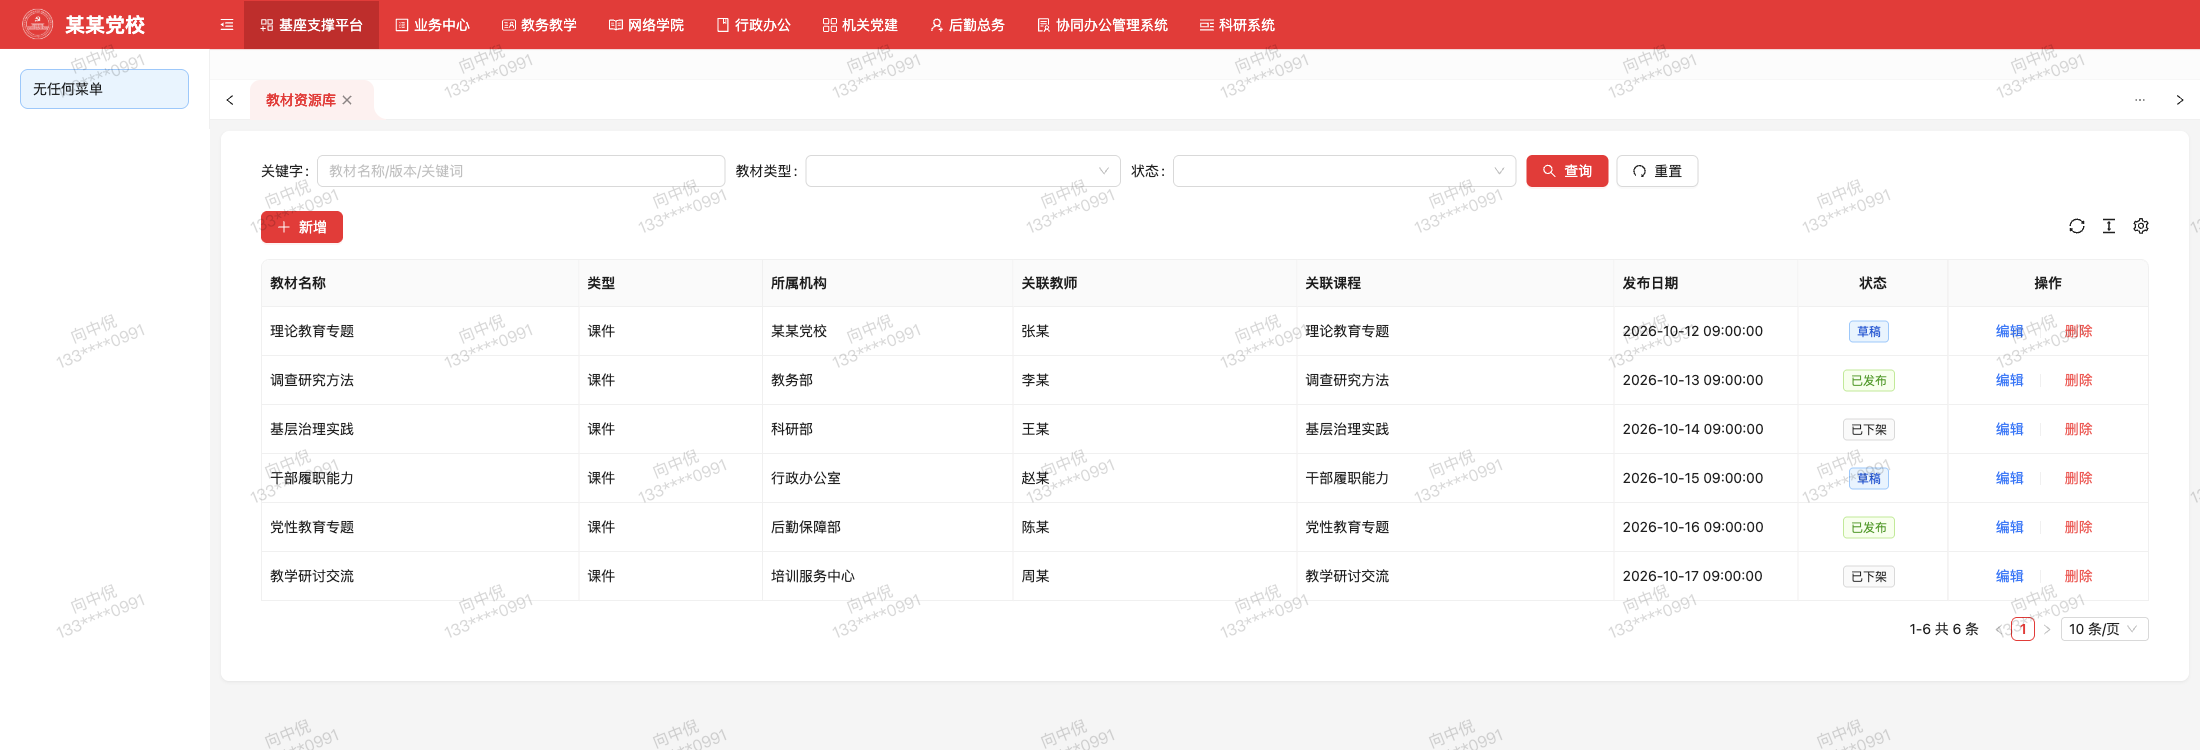Open 科研系统 menu
The height and width of the screenshot is (750, 2200).
click(1237, 25)
